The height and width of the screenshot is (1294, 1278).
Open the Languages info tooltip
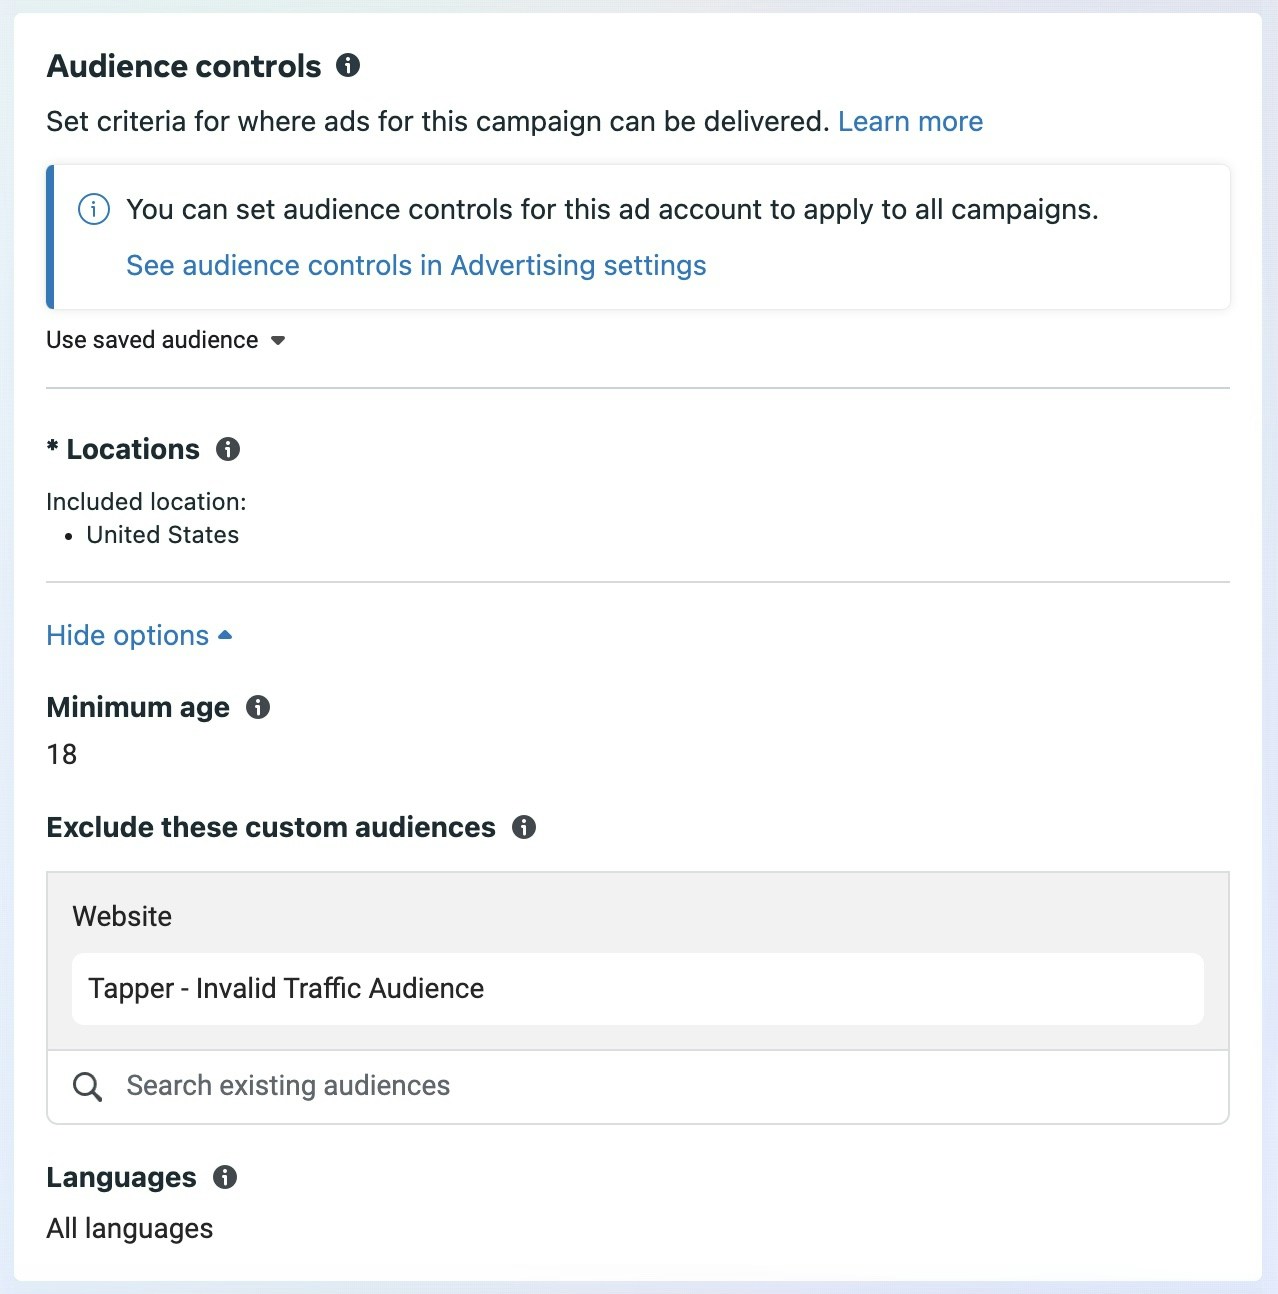[x=226, y=1177]
